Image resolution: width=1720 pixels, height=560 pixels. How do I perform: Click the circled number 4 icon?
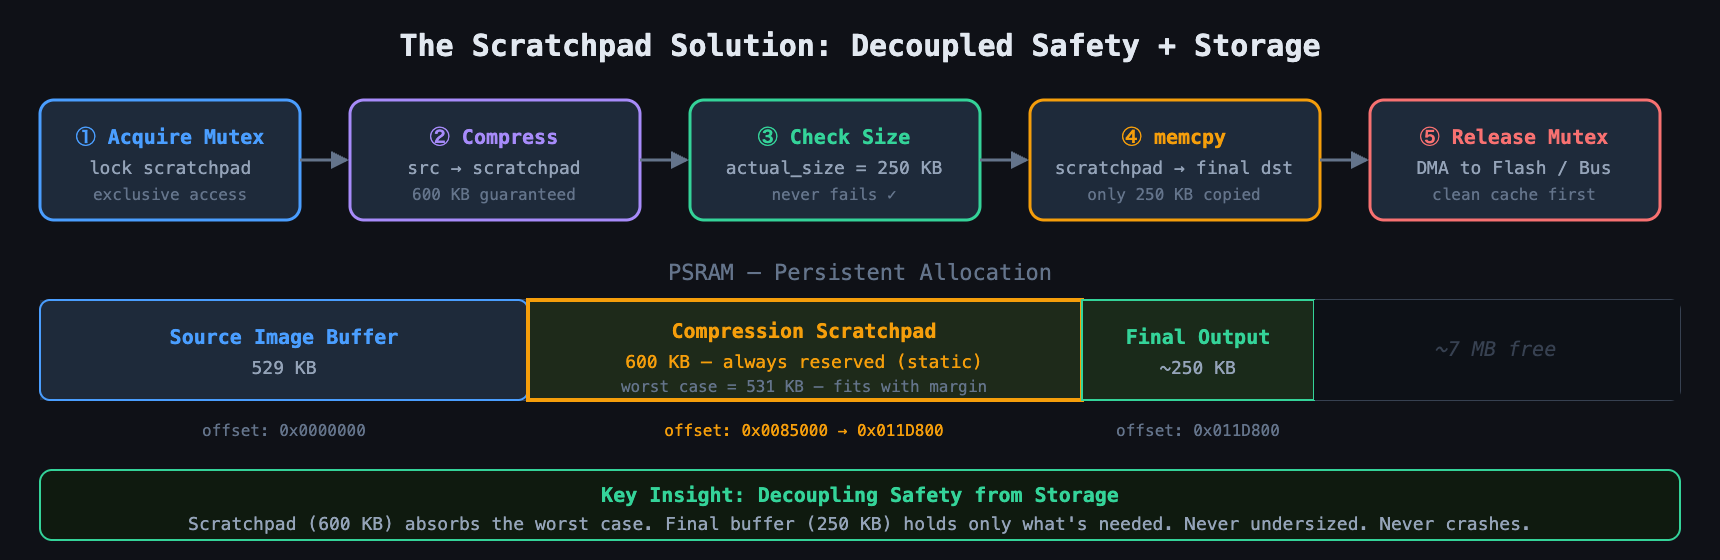pyautogui.click(x=1131, y=137)
